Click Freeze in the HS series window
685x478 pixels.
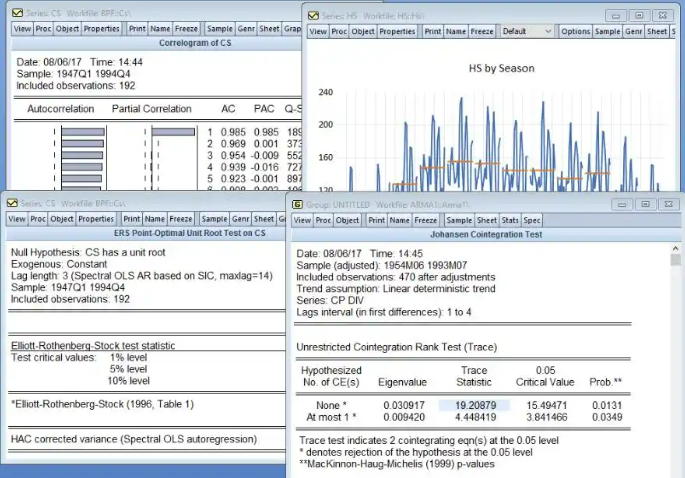pyautogui.click(x=482, y=31)
